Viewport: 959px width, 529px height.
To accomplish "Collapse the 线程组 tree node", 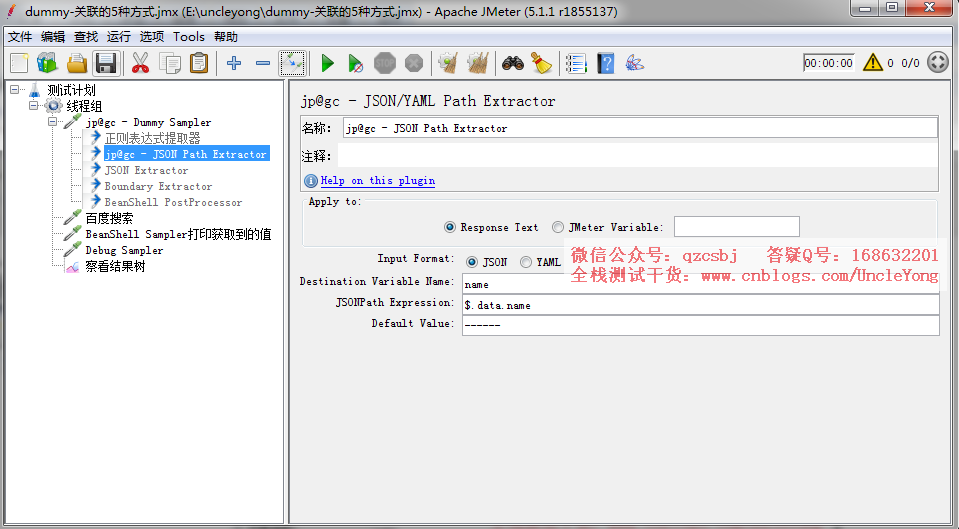I will pyautogui.click(x=34, y=106).
